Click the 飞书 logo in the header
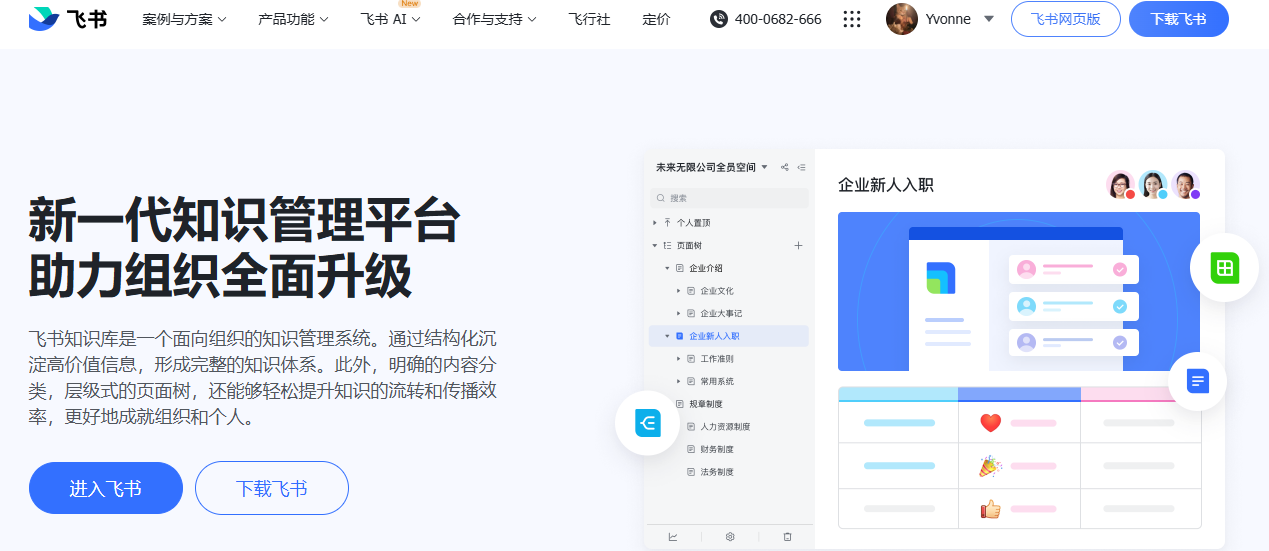Screen dimensions: 1269x551 click(x=68, y=19)
